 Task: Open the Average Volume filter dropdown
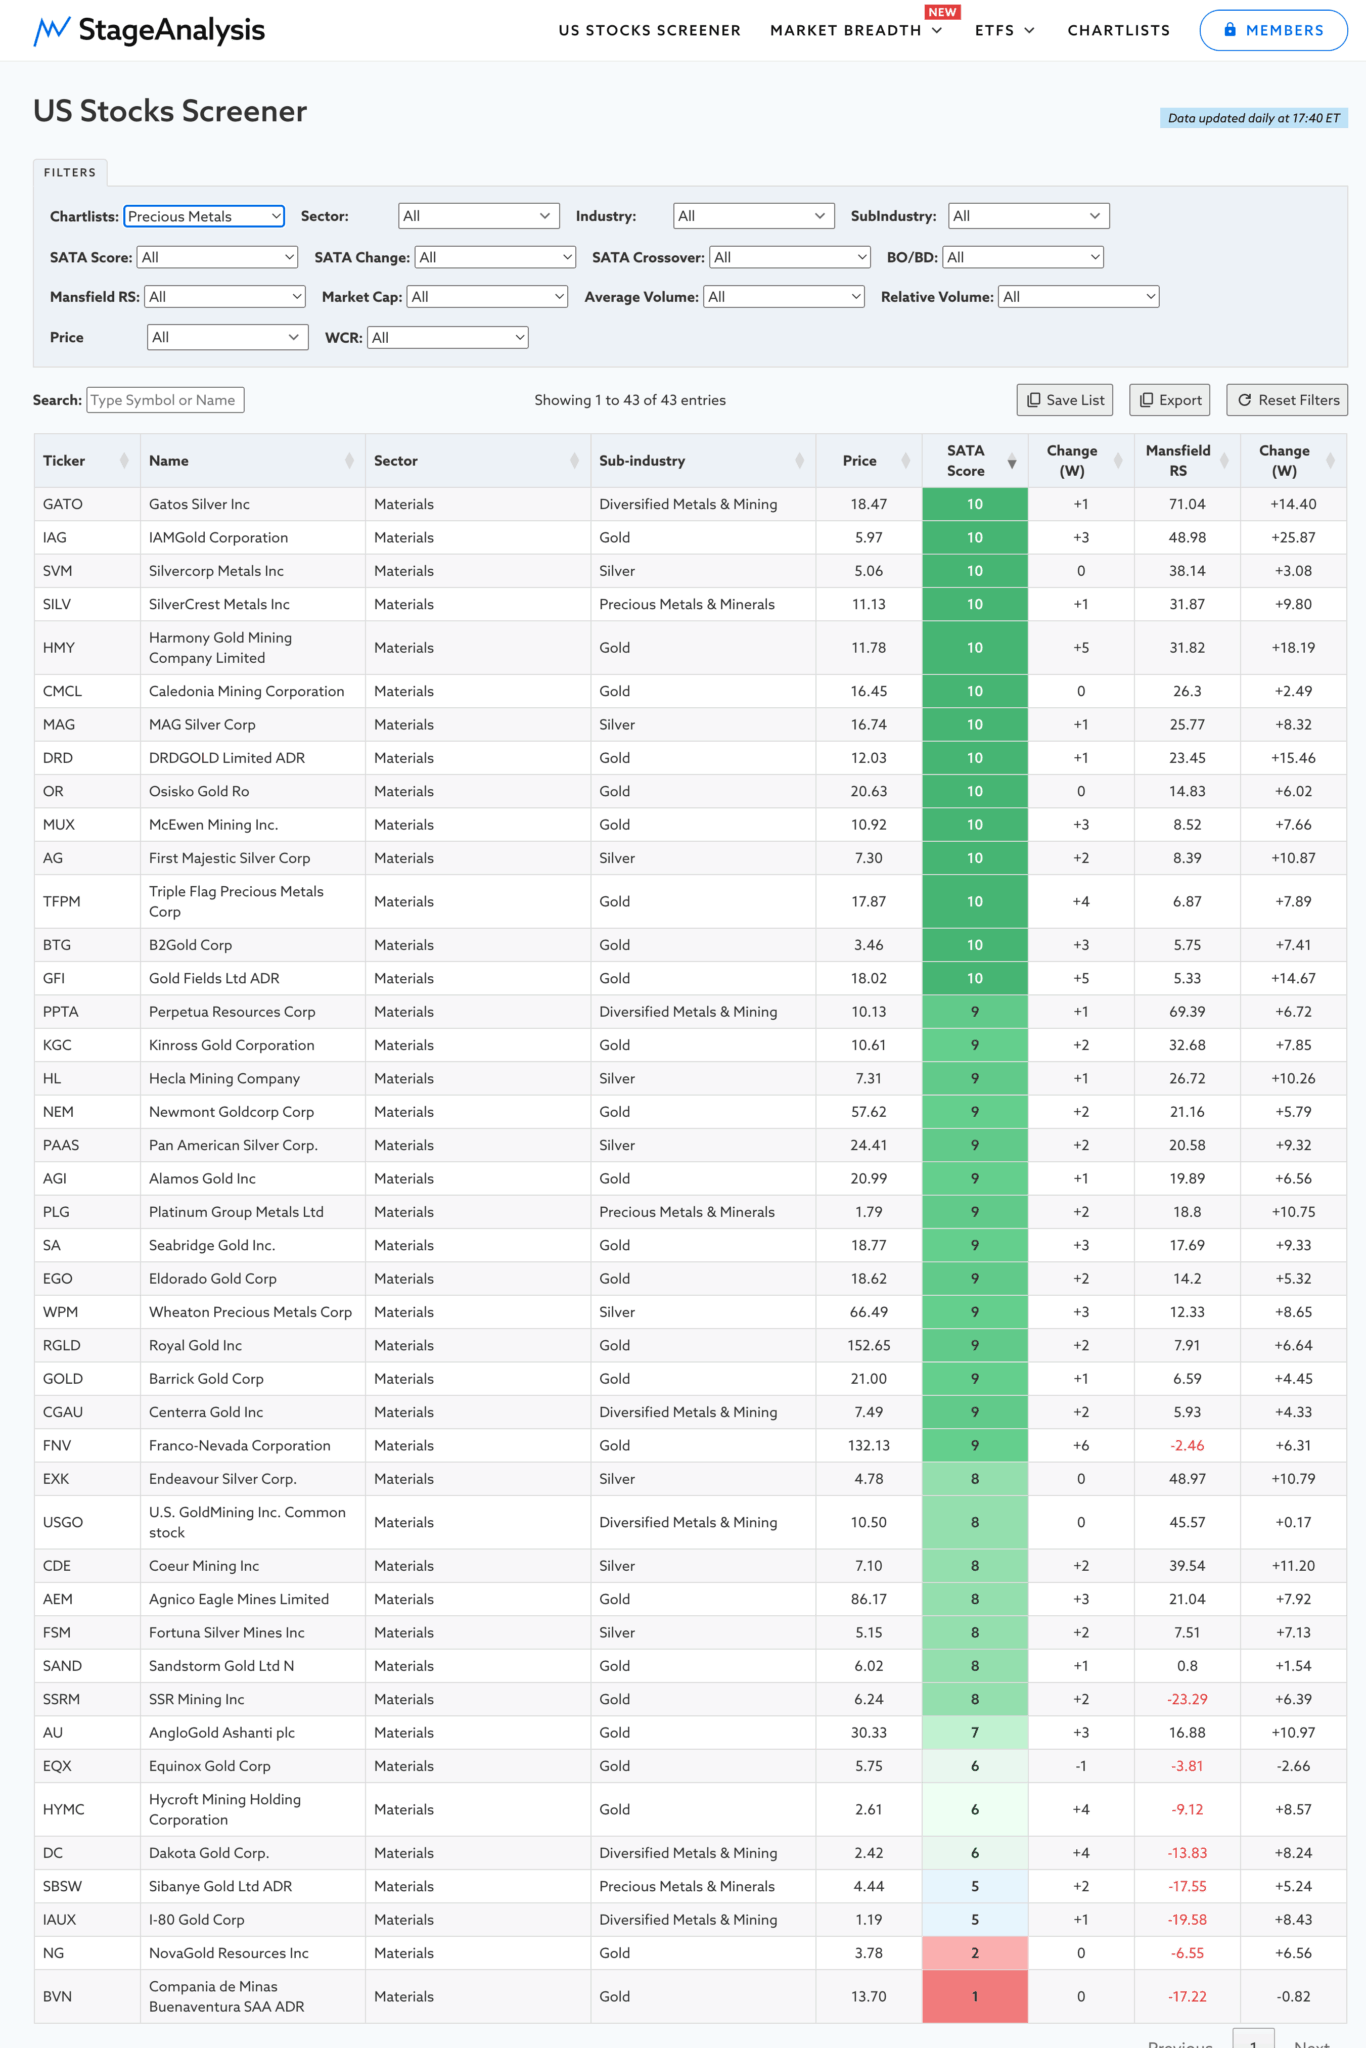tap(784, 297)
